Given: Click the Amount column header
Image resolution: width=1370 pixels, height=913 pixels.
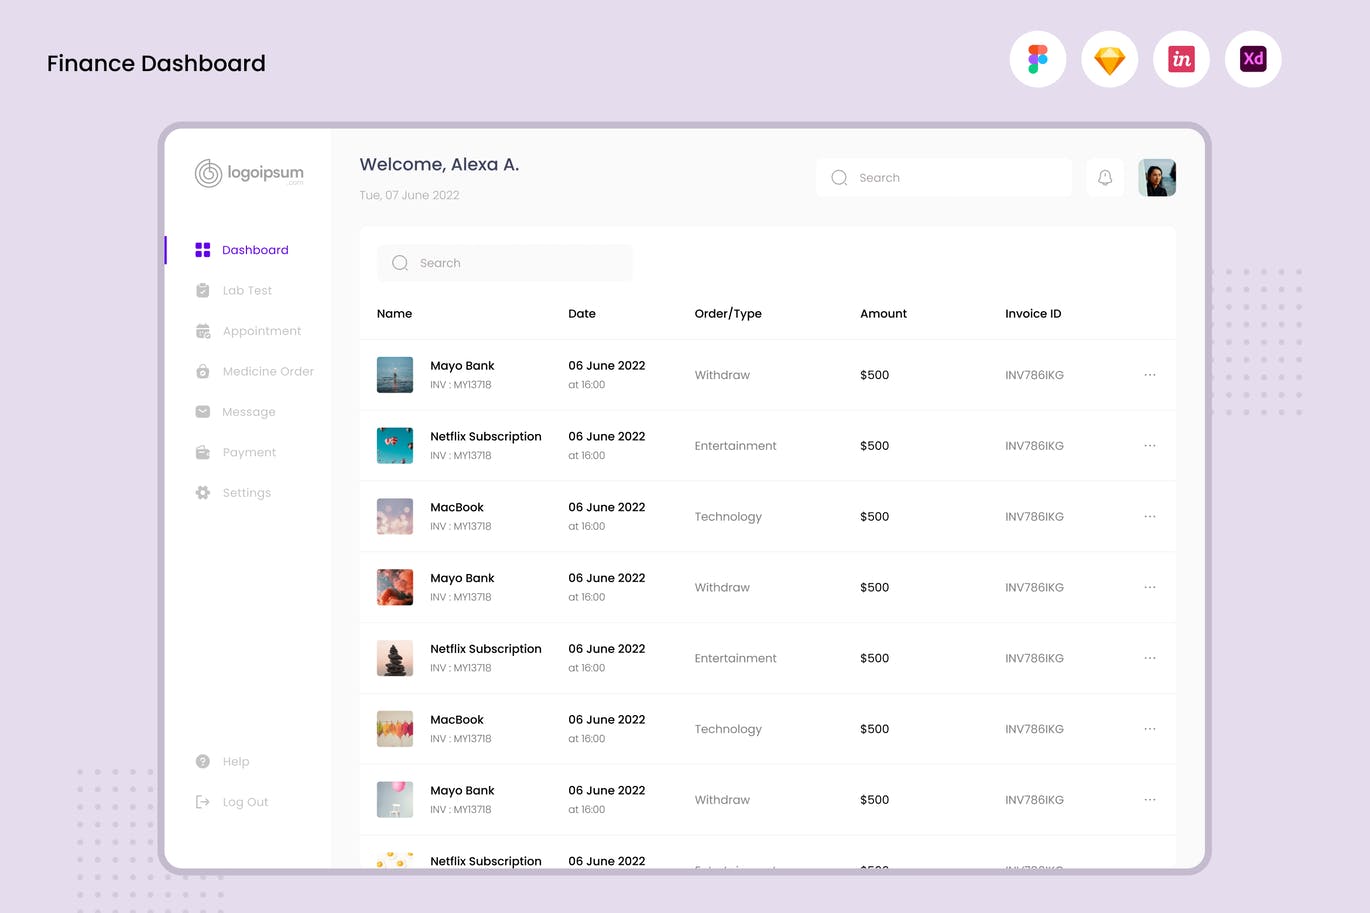Looking at the screenshot, I should (883, 313).
